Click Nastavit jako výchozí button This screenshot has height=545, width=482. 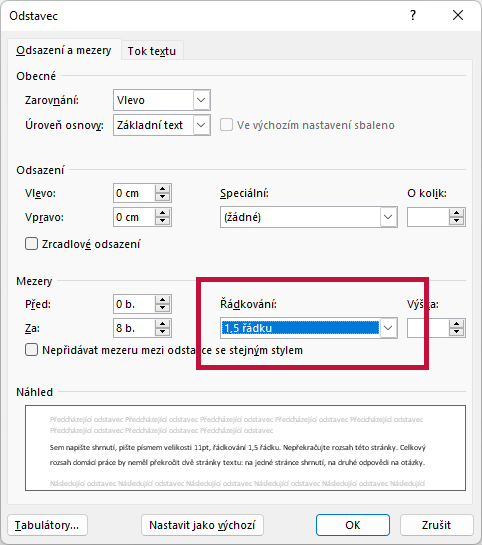coord(202,525)
